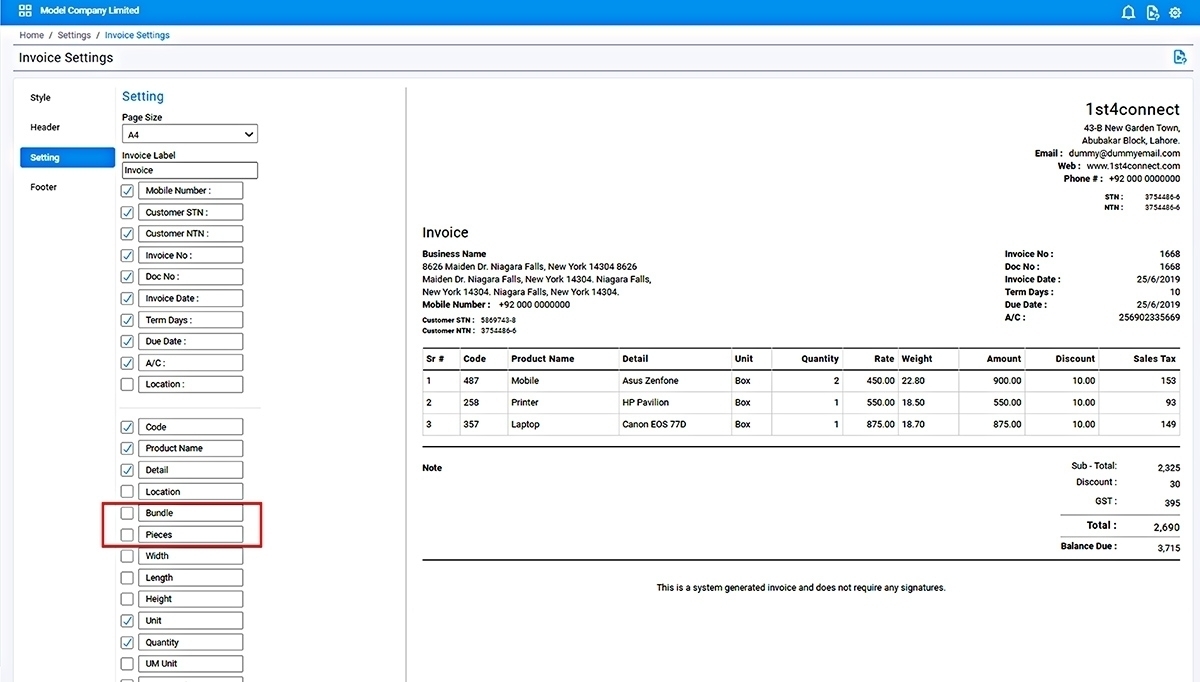The height and width of the screenshot is (682, 1200).
Task: Switch to the Header tab
Action: (x=45, y=127)
